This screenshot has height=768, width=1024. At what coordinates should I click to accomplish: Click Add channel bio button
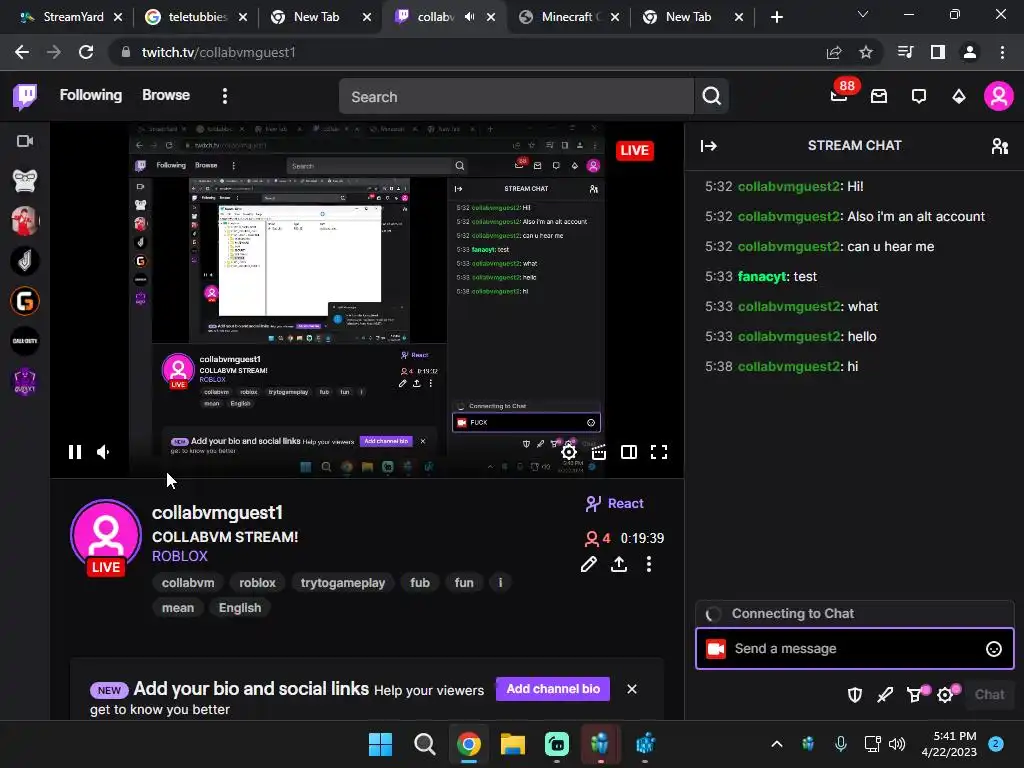tap(552, 689)
